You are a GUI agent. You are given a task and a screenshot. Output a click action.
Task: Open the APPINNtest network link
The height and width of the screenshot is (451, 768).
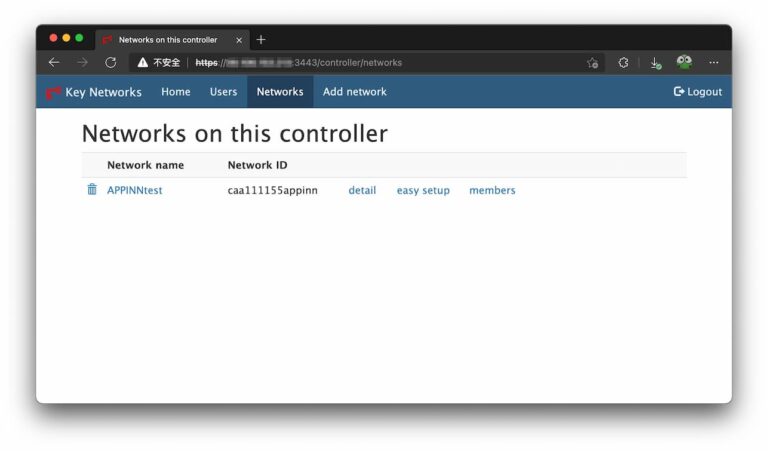pyautogui.click(x=134, y=190)
